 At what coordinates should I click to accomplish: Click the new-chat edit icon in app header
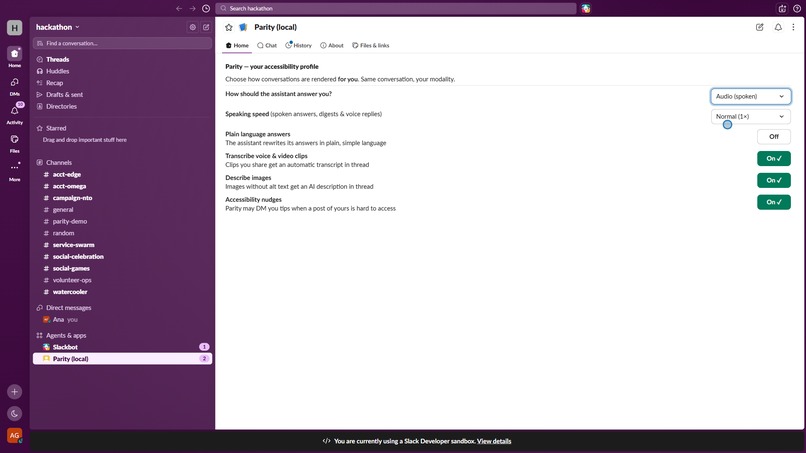(760, 27)
